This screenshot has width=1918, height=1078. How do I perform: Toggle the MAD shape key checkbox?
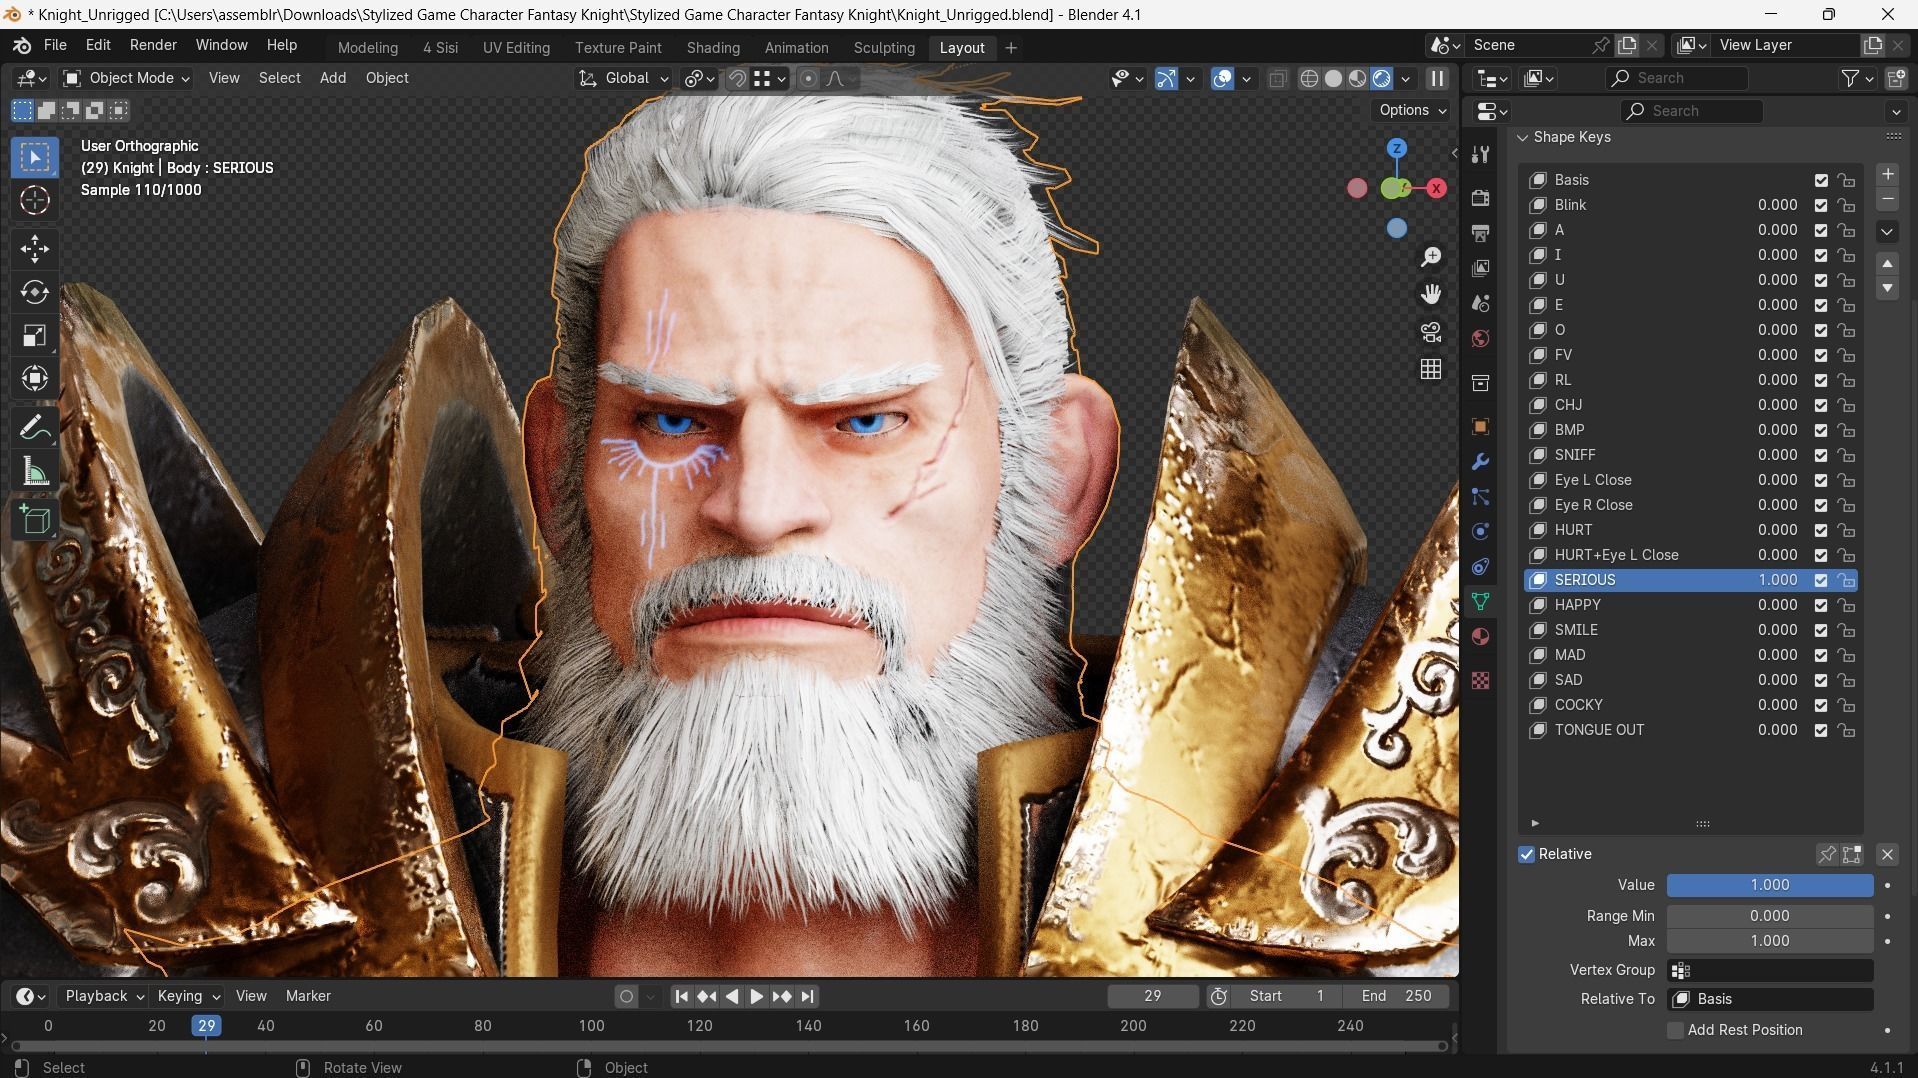[x=1821, y=655]
